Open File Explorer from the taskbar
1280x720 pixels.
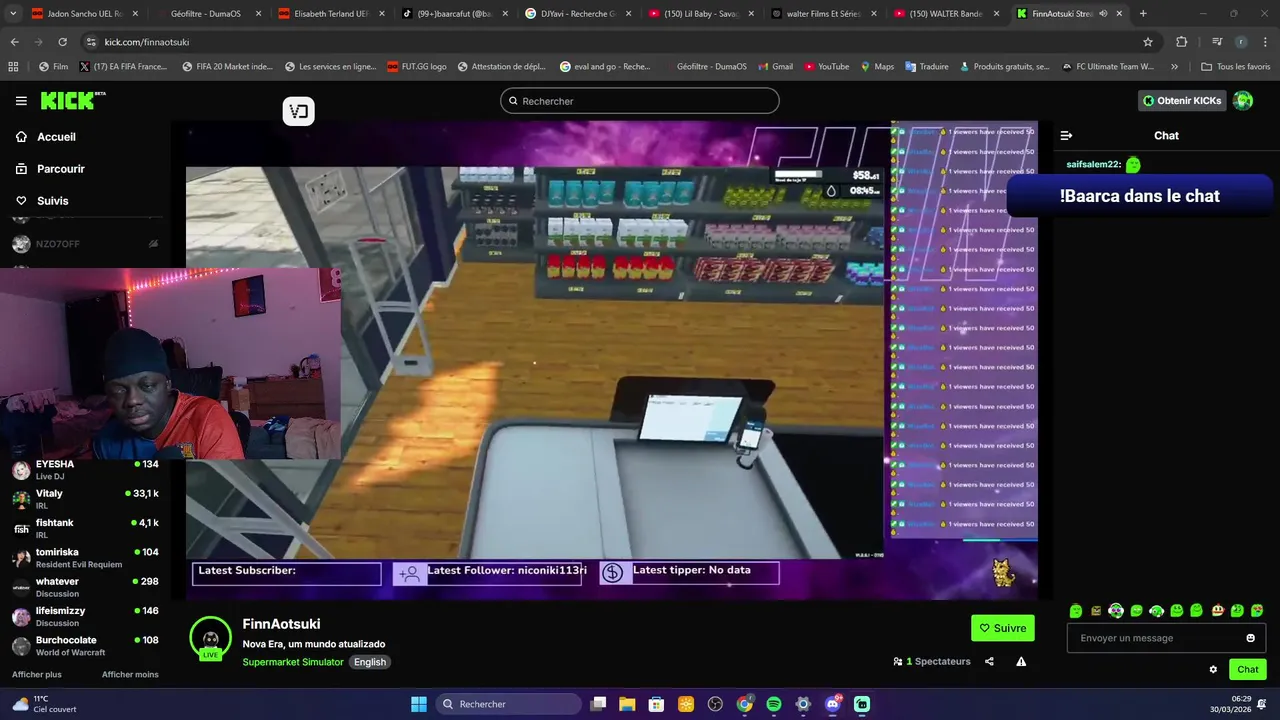click(x=627, y=704)
